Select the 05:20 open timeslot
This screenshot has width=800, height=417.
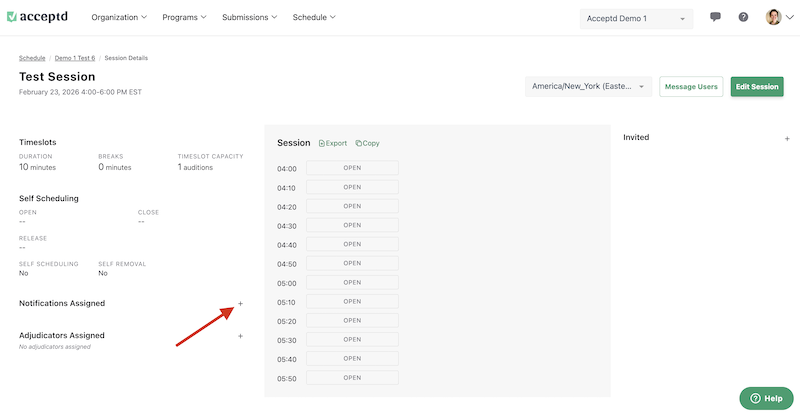point(352,321)
